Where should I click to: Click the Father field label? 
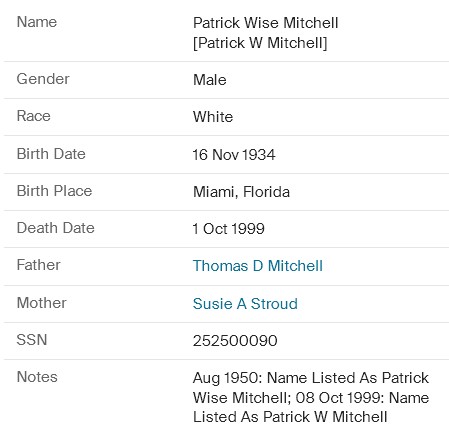point(39,265)
